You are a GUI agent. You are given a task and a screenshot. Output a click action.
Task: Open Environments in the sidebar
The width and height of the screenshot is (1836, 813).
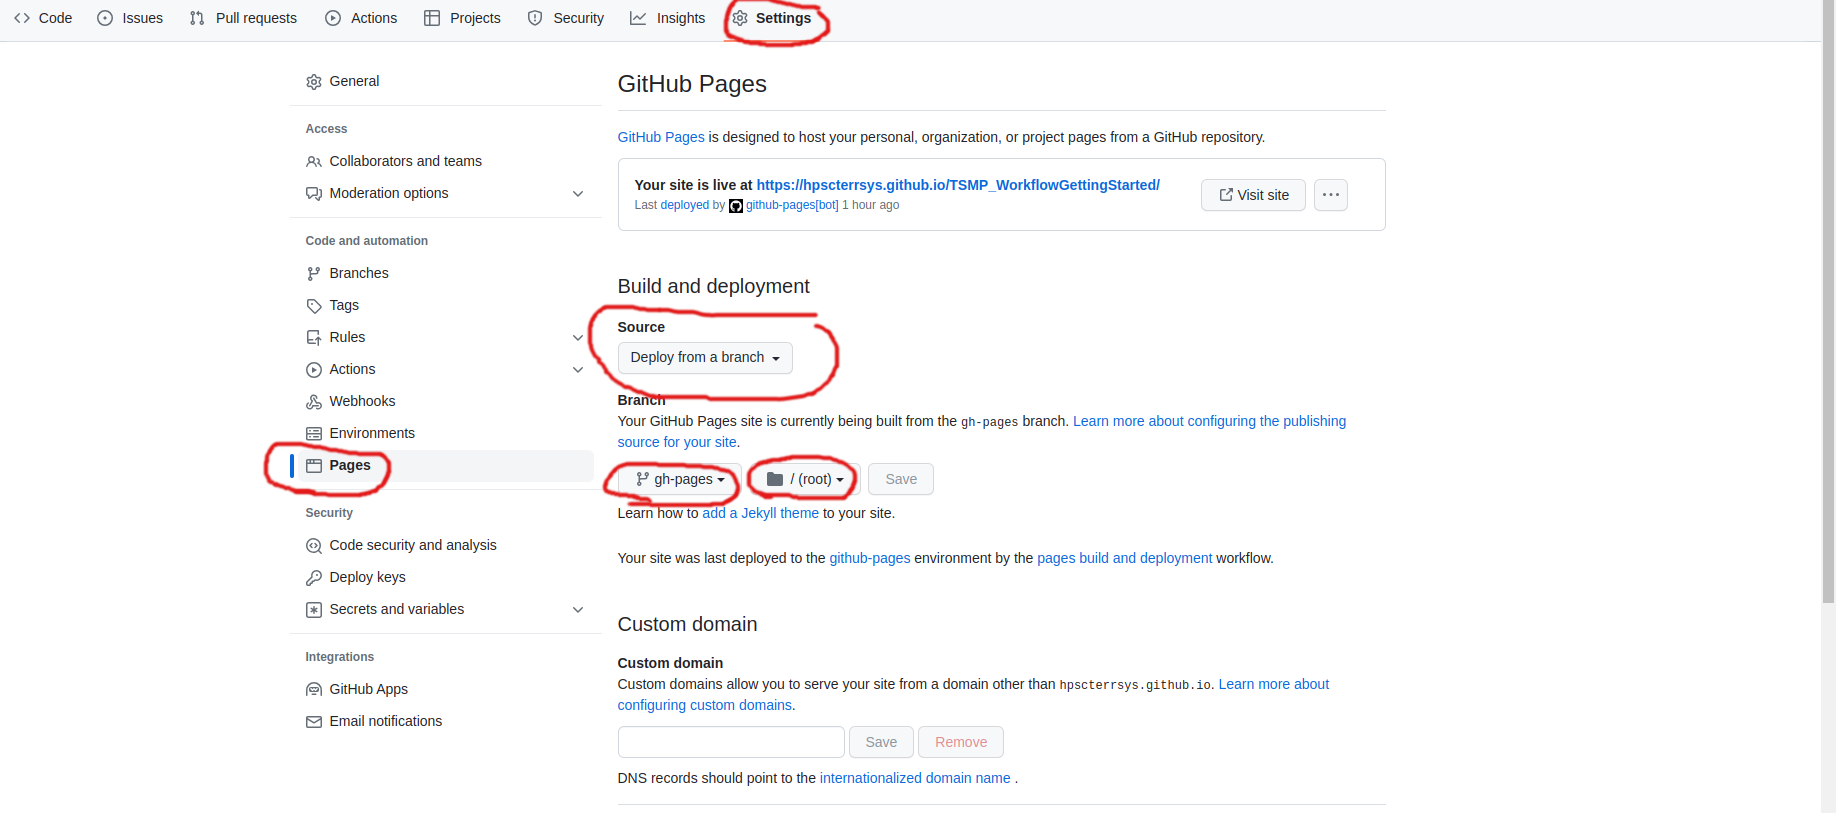click(x=447, y=434)
